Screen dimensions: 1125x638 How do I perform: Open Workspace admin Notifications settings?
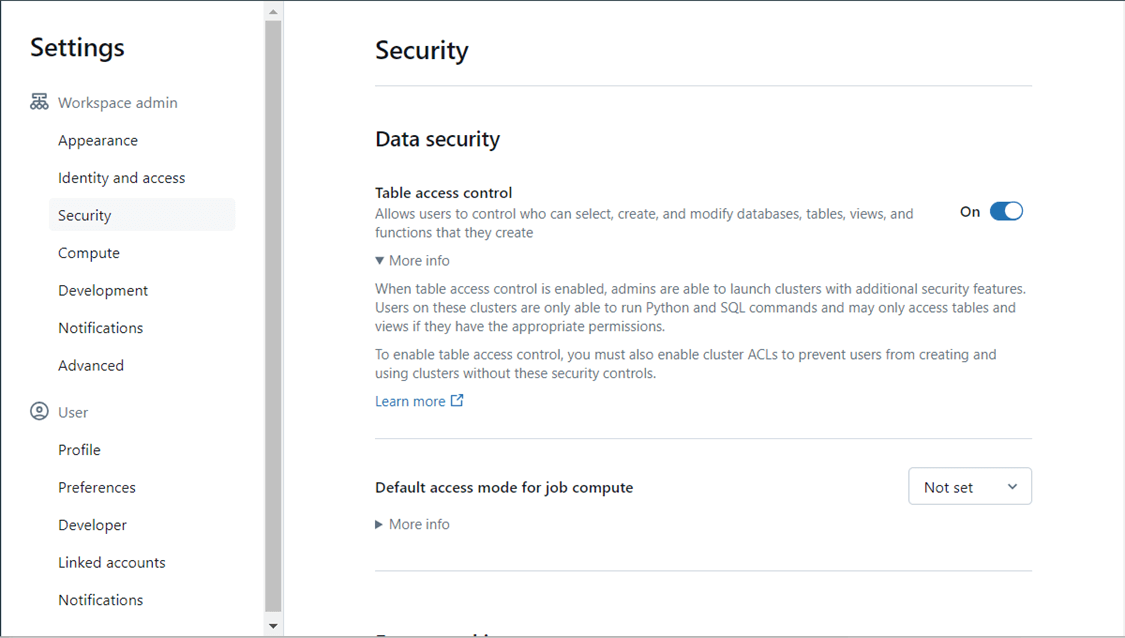100,328
